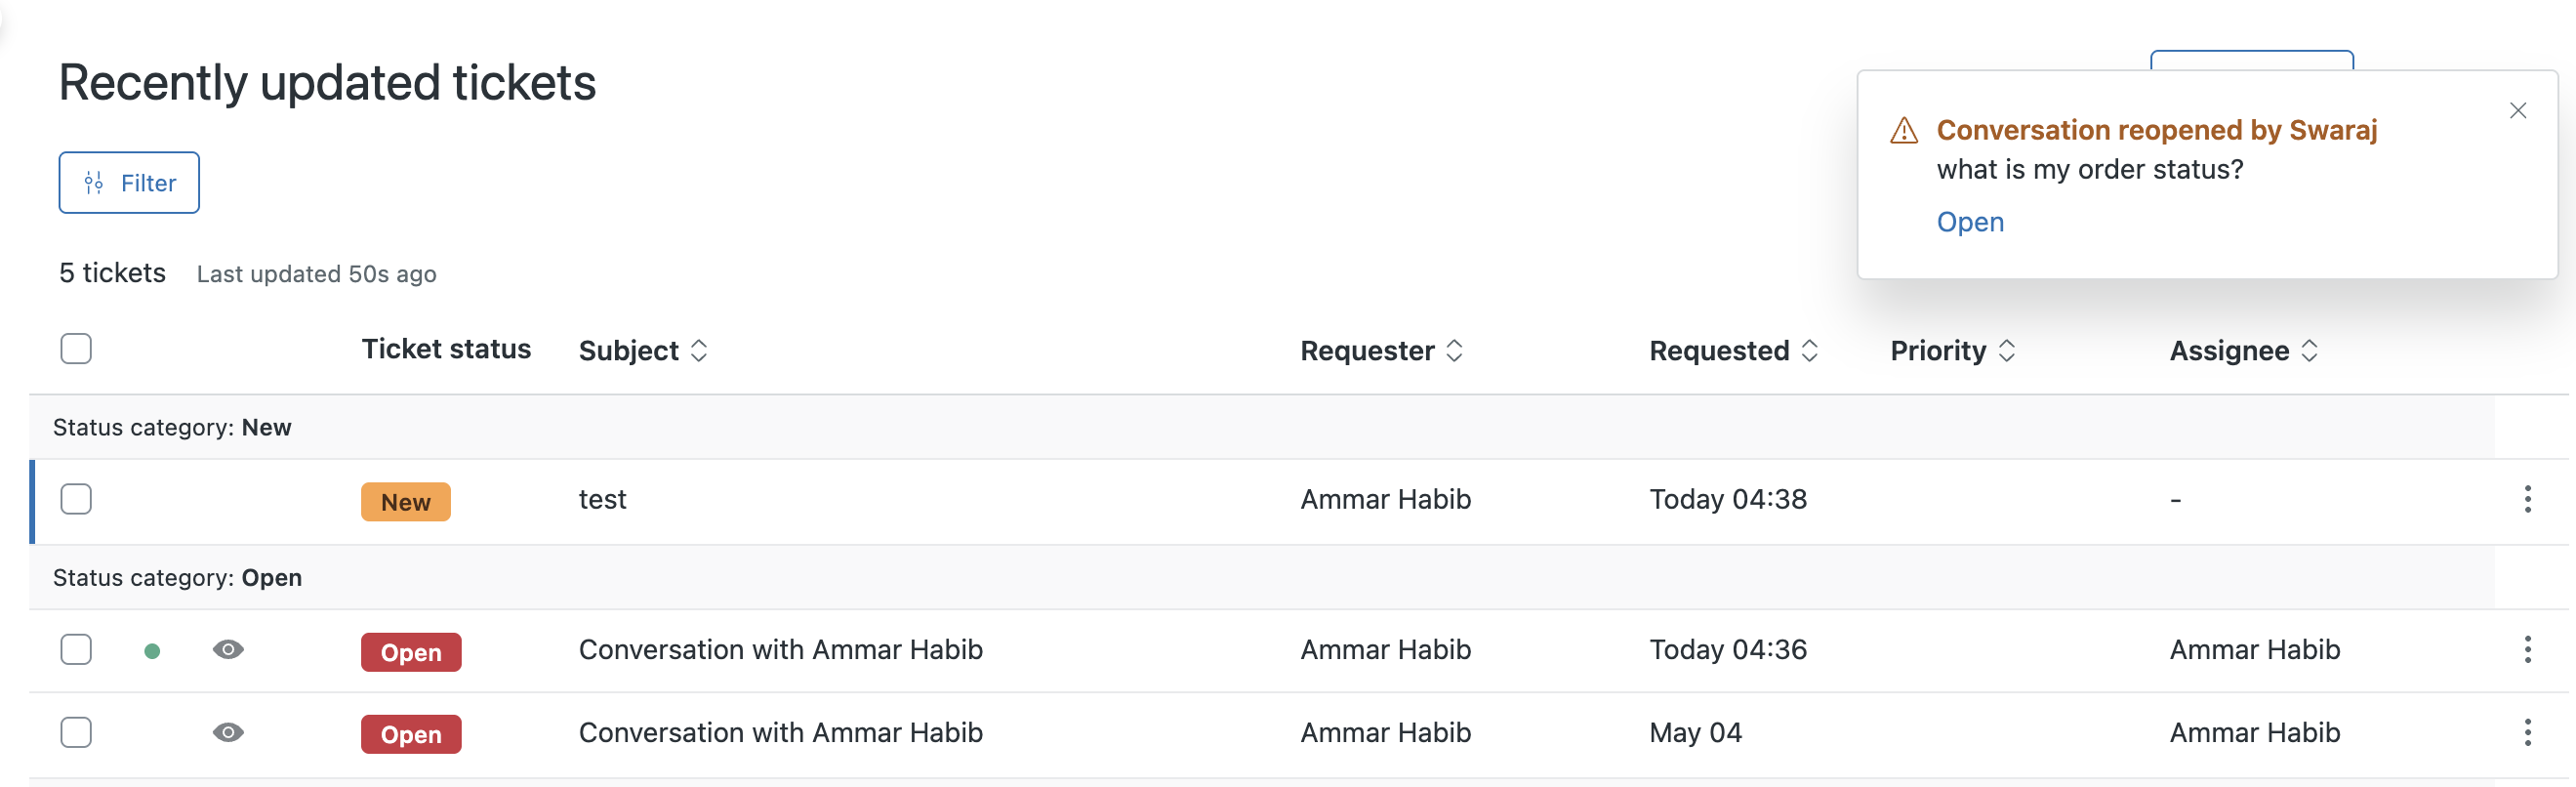Check the May 04 conversation ticket
Image resolution: width=2576 pixels, height=787 pixels.
pos(76,733)
